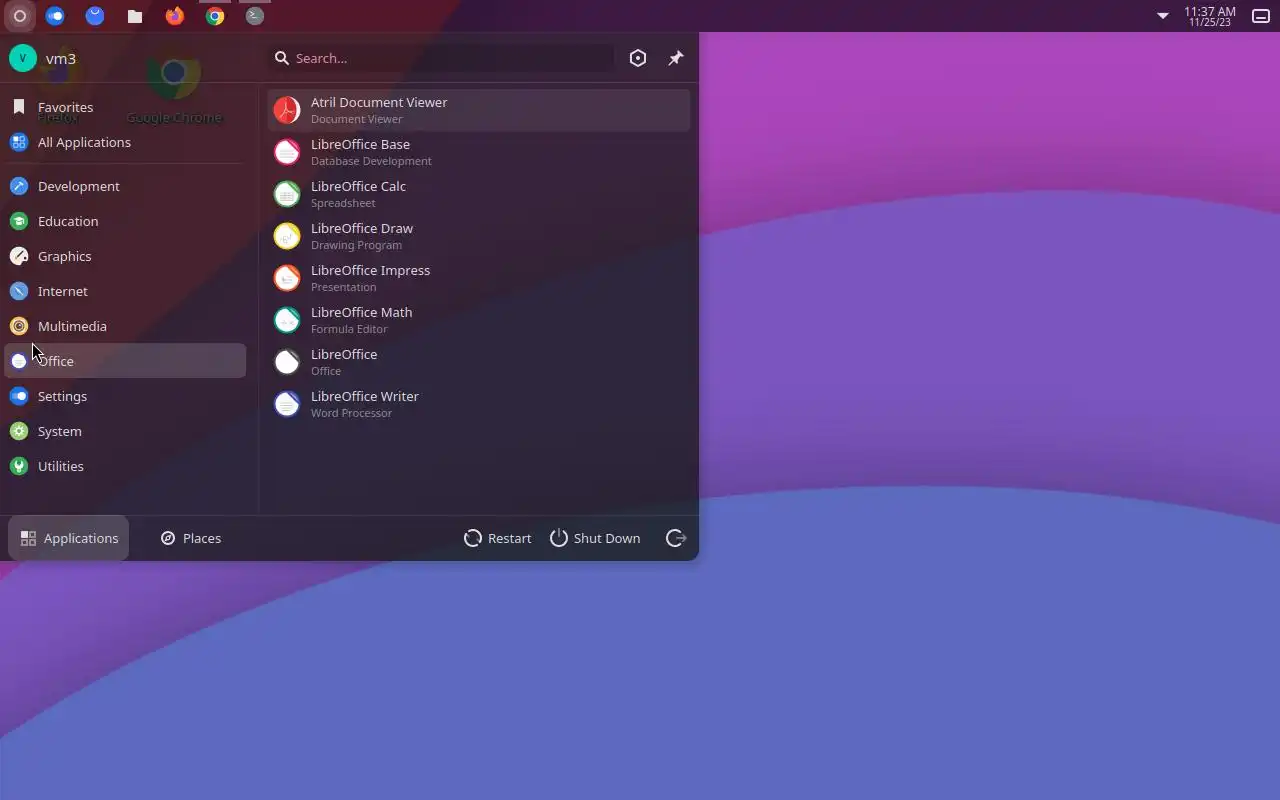Click the hexagon configure icon beside search
The height and width of the screenshot is (800, 1280).
[x=638, y=58]
